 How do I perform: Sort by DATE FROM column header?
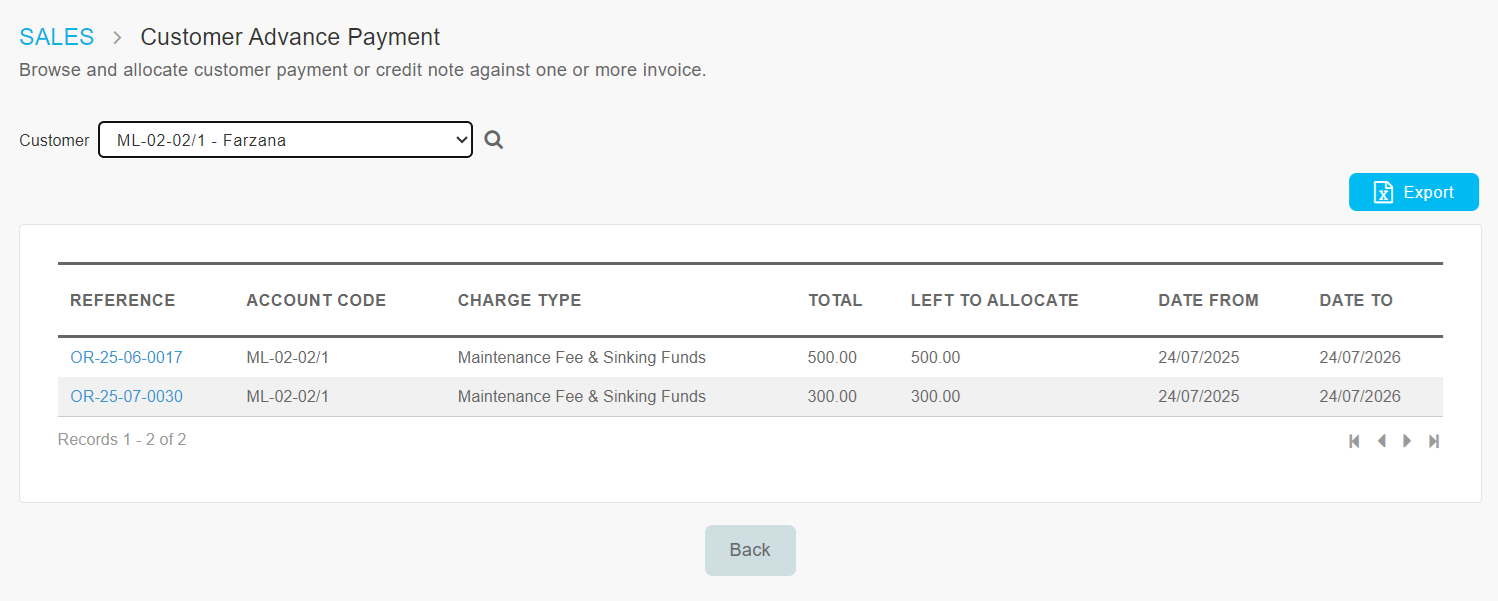[x=1208, y=300]
